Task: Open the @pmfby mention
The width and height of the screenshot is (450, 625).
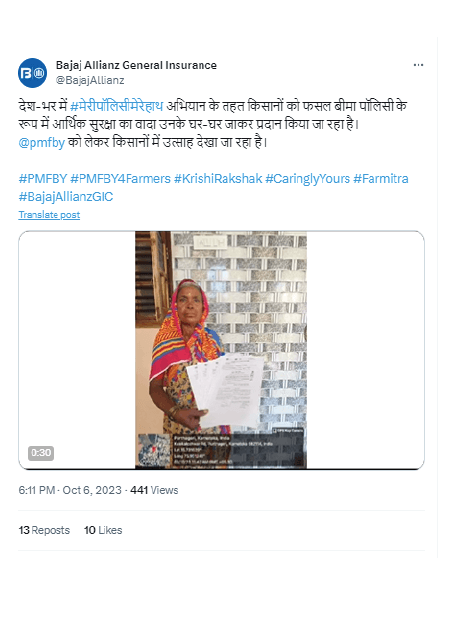Action: [41, 142]
